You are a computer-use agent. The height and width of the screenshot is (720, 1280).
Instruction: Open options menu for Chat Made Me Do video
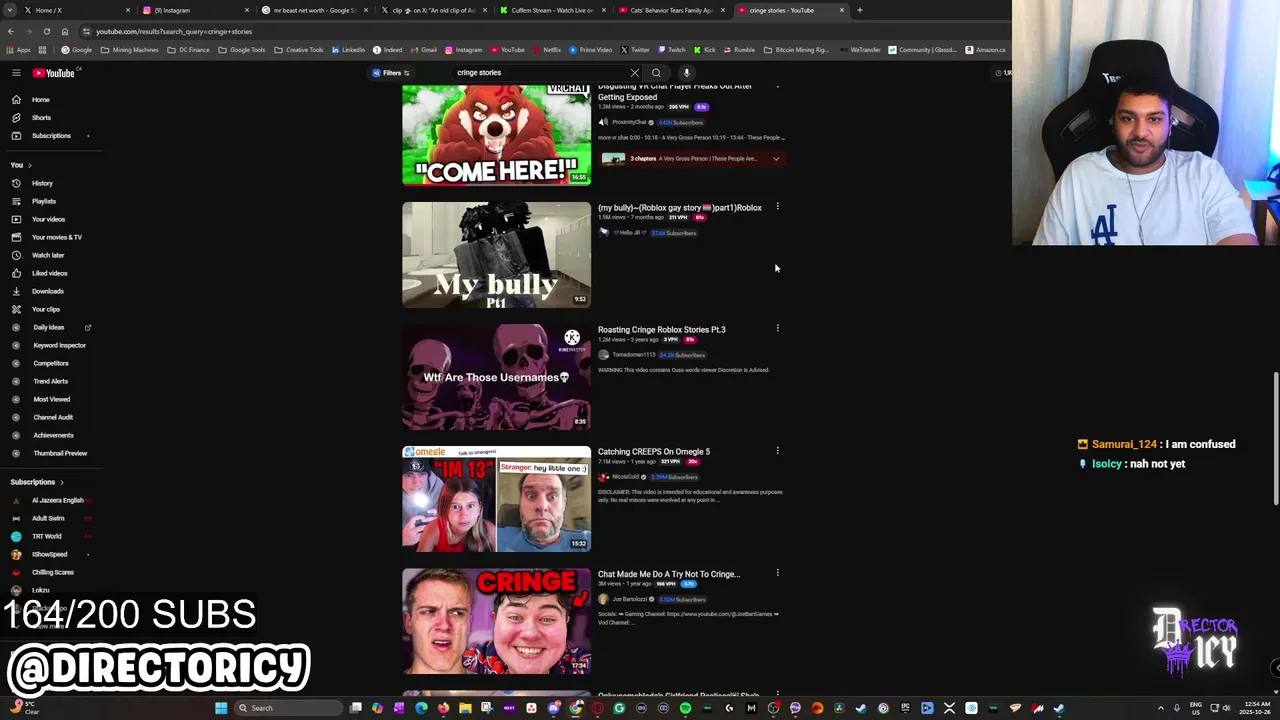point(777,573)
